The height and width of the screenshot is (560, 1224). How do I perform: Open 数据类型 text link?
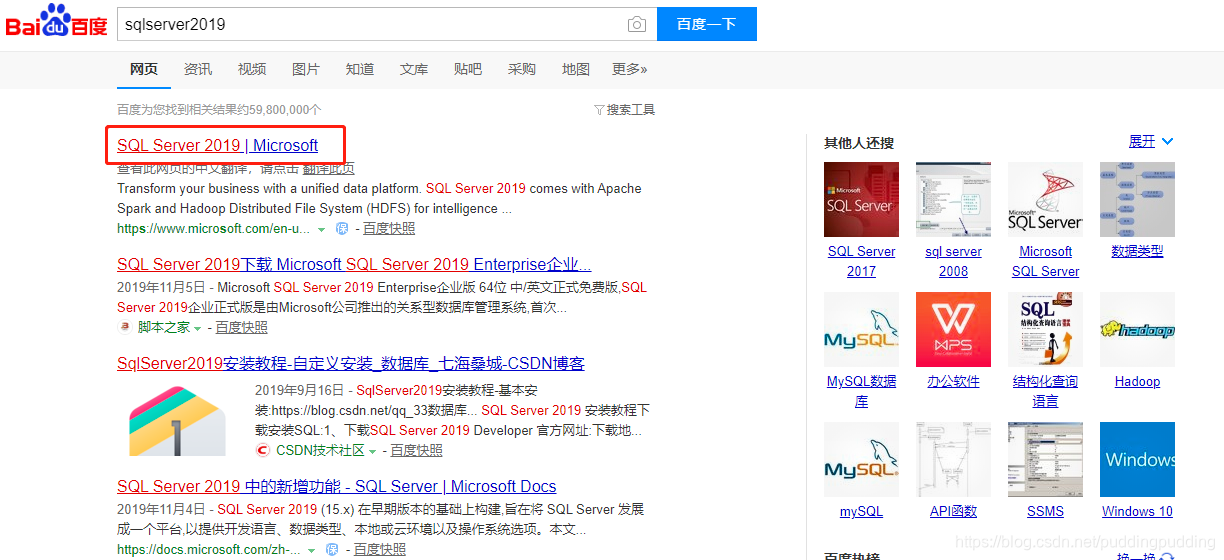[x=1137, y=251]
